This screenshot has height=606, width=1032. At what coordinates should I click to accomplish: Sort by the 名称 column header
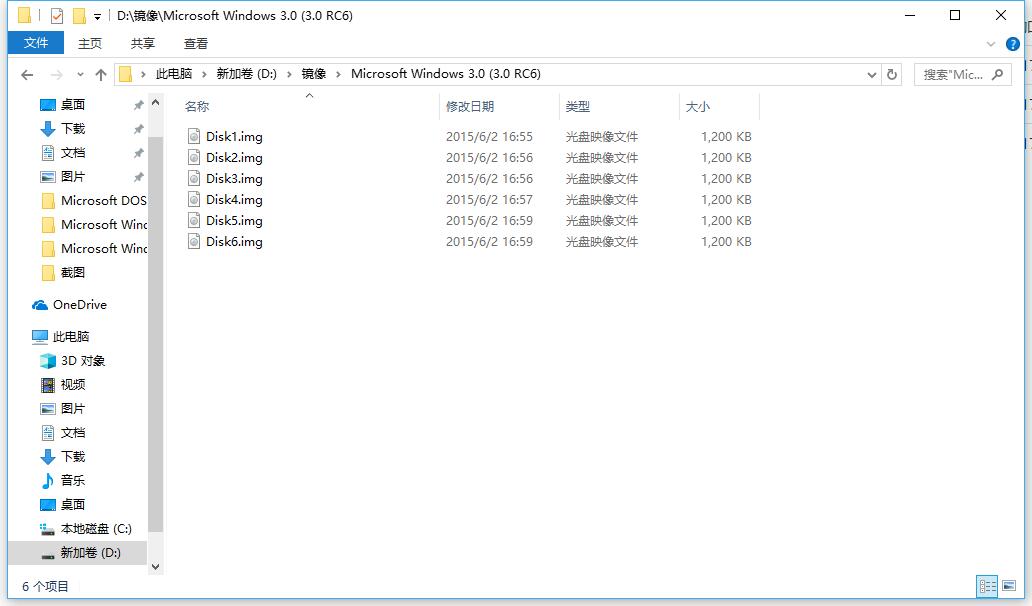197,107
